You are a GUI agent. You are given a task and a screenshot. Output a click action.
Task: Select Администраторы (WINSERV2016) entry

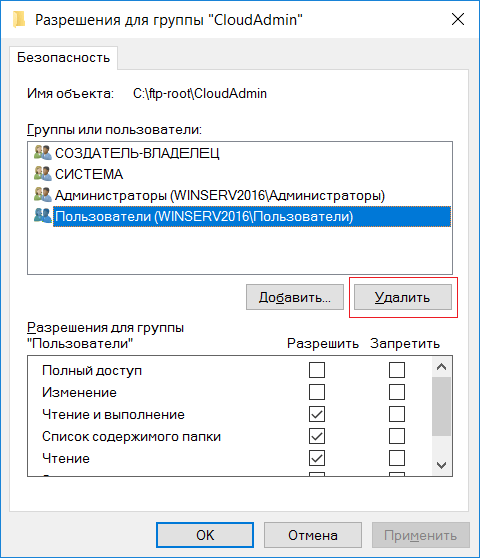(220, 195)
